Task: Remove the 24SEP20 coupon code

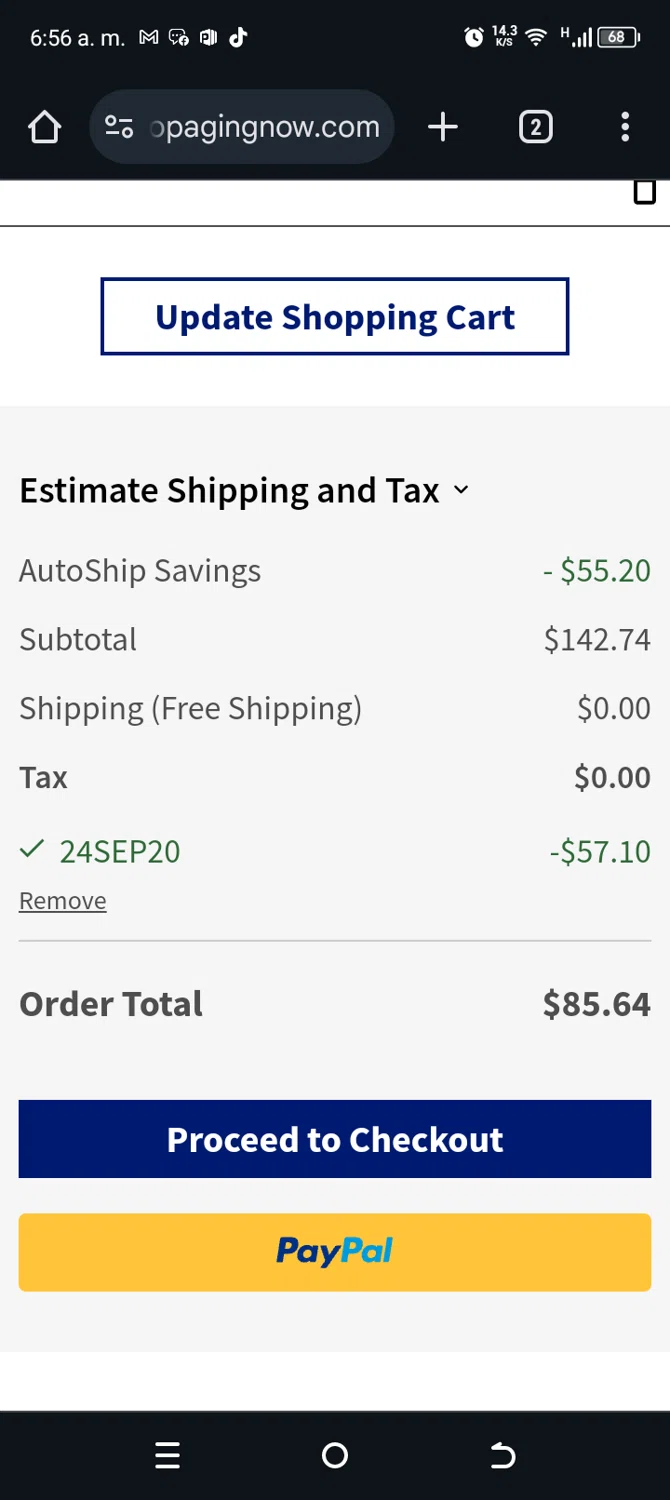Action: pyautogui.click(x=63, y=901)
